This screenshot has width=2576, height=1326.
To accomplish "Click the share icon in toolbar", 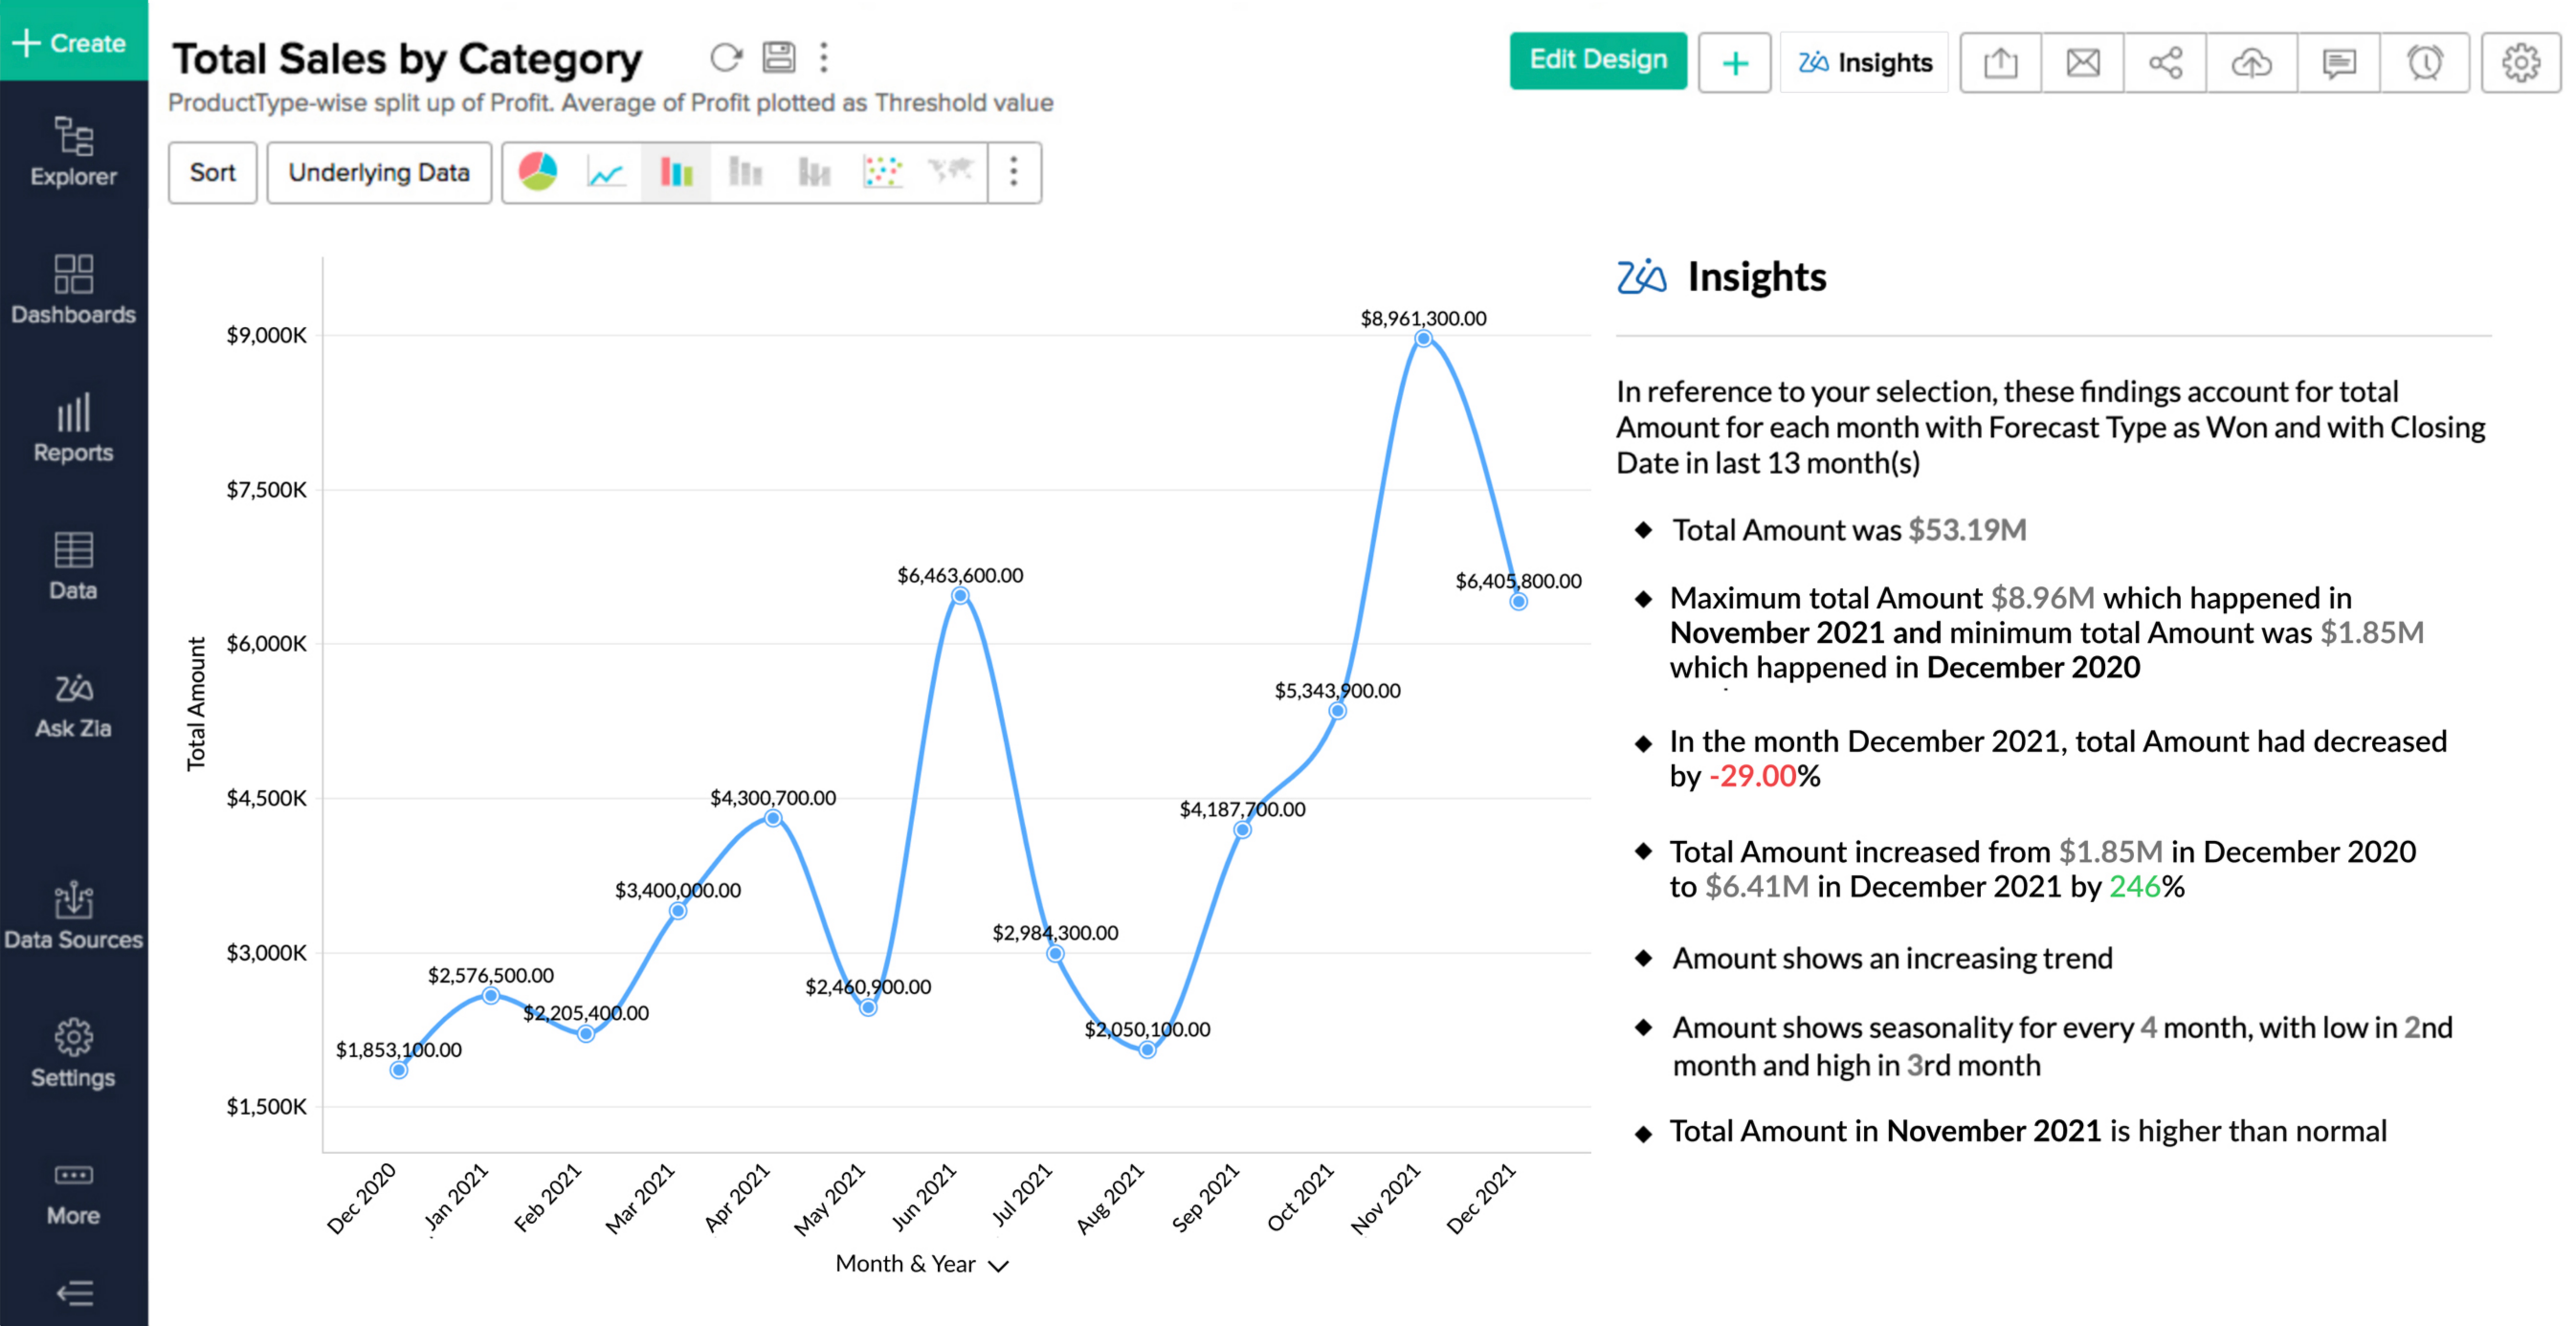I will click(x=2165, y=63).
